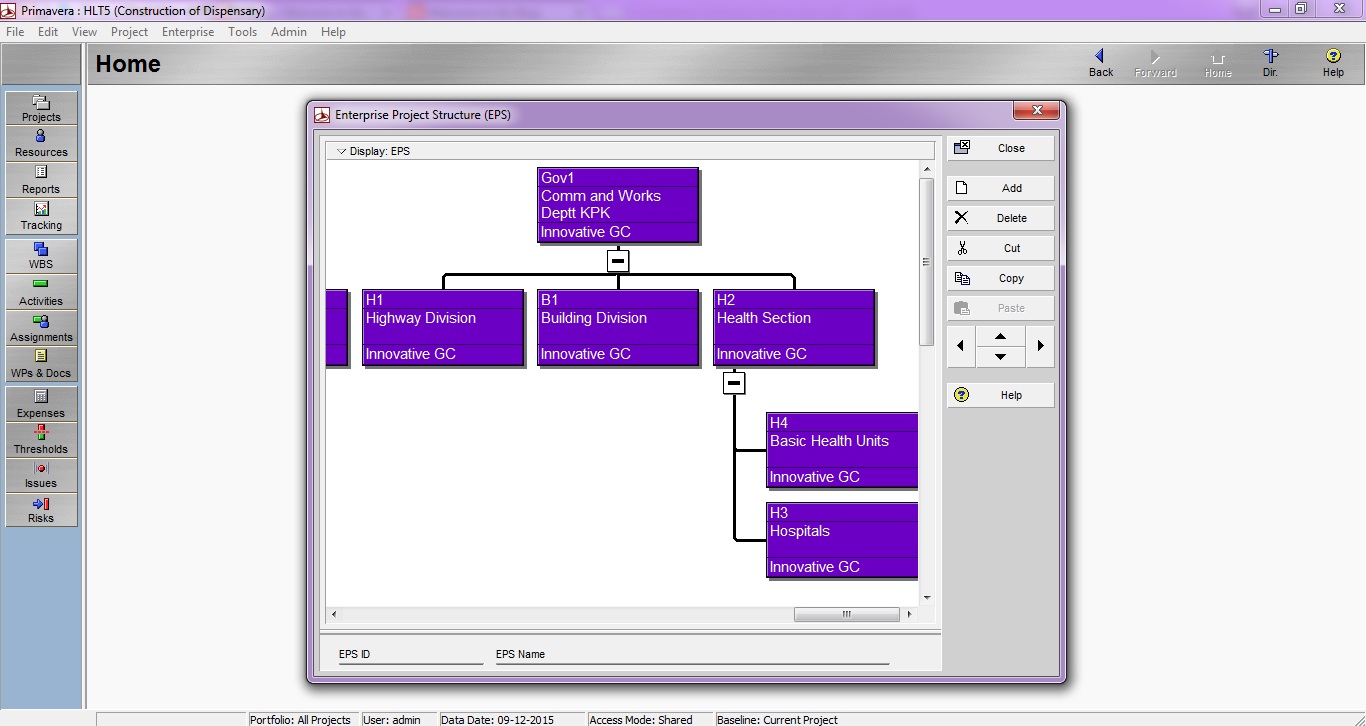Click the Add button in the EPS dialog

pyautogui.click(x=1000, y=187)
